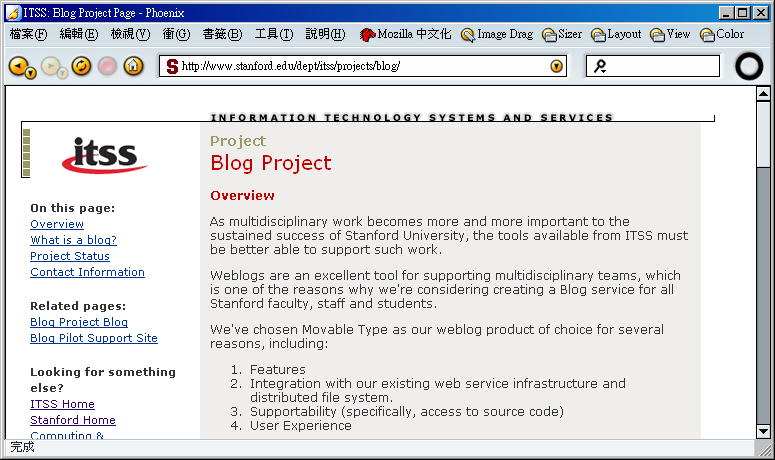Click the 'Related pages:' sidebar label

78,306
